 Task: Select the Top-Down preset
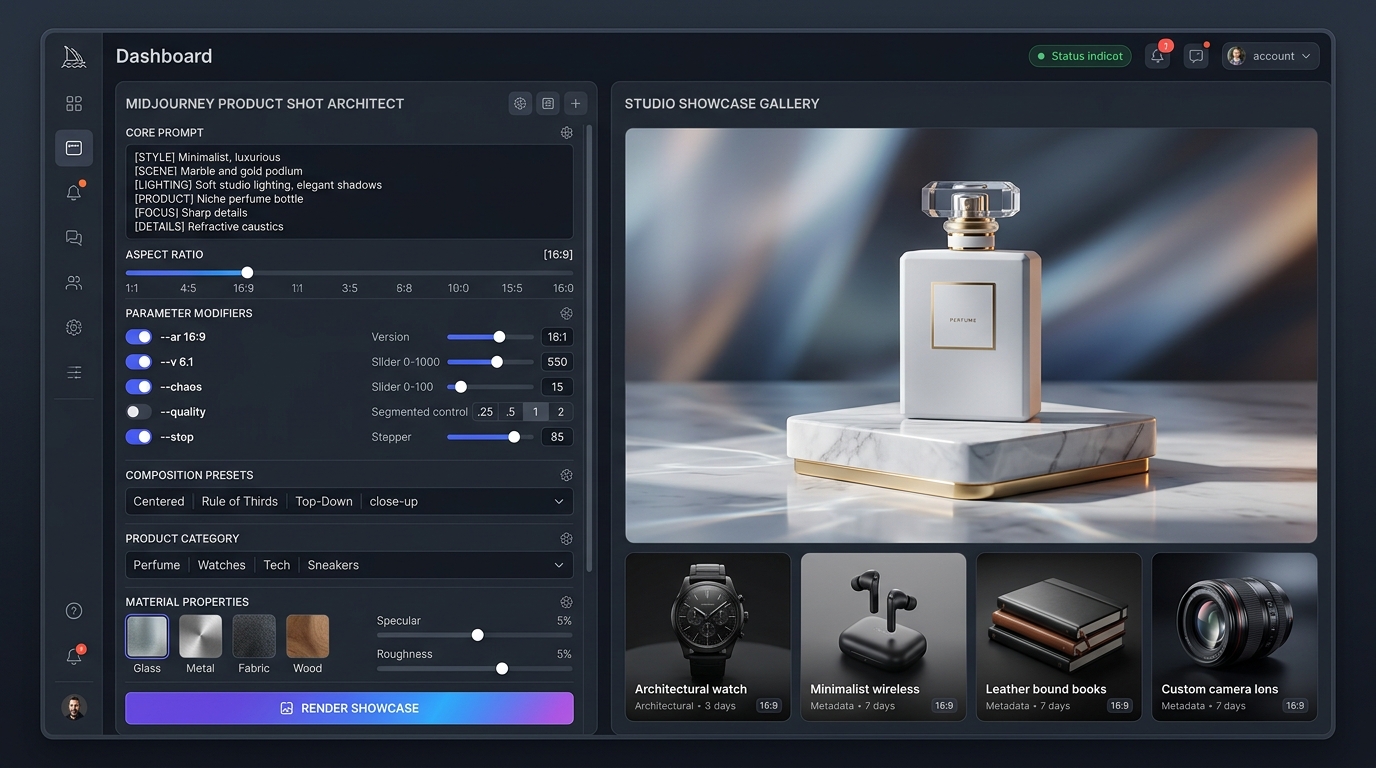[324, 501]
